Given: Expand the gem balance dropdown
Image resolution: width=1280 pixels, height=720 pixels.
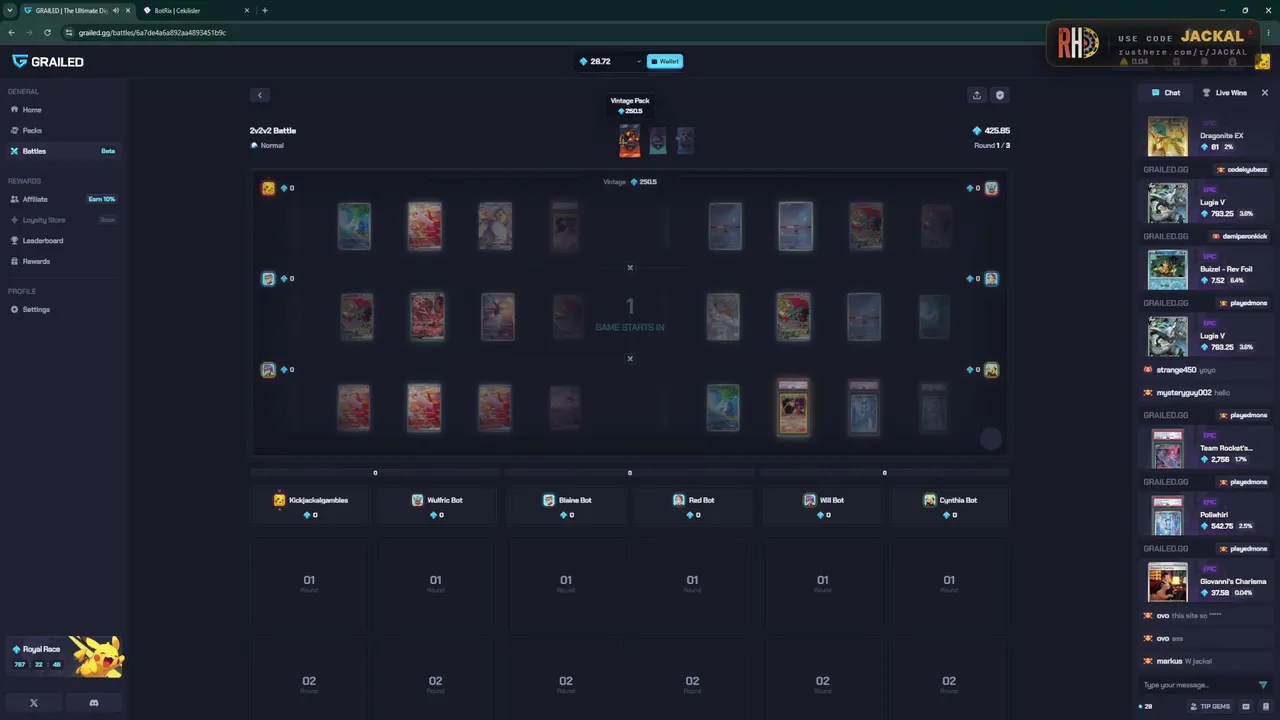Looking at the screenshot, I should tap(639, 62).
